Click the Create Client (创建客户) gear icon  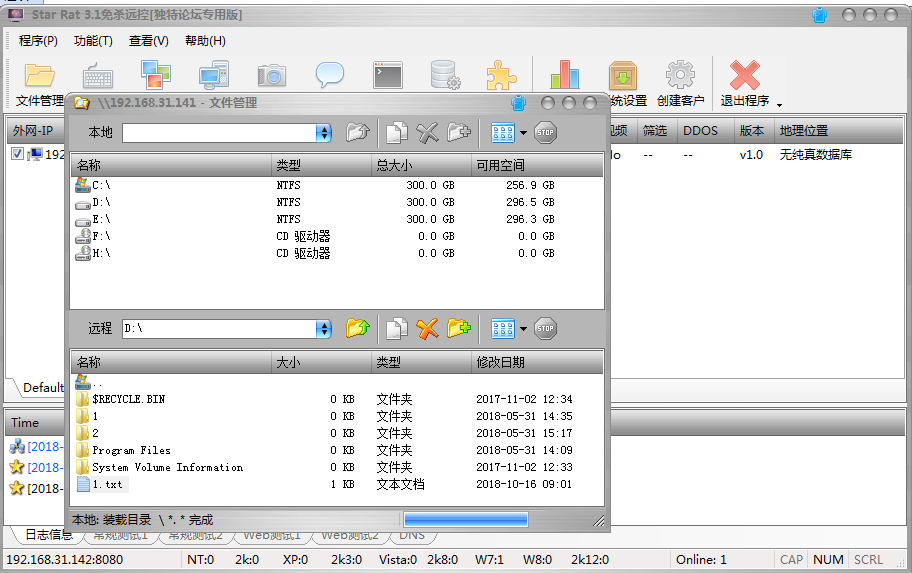pyautogui.click(x=680, y=75)
